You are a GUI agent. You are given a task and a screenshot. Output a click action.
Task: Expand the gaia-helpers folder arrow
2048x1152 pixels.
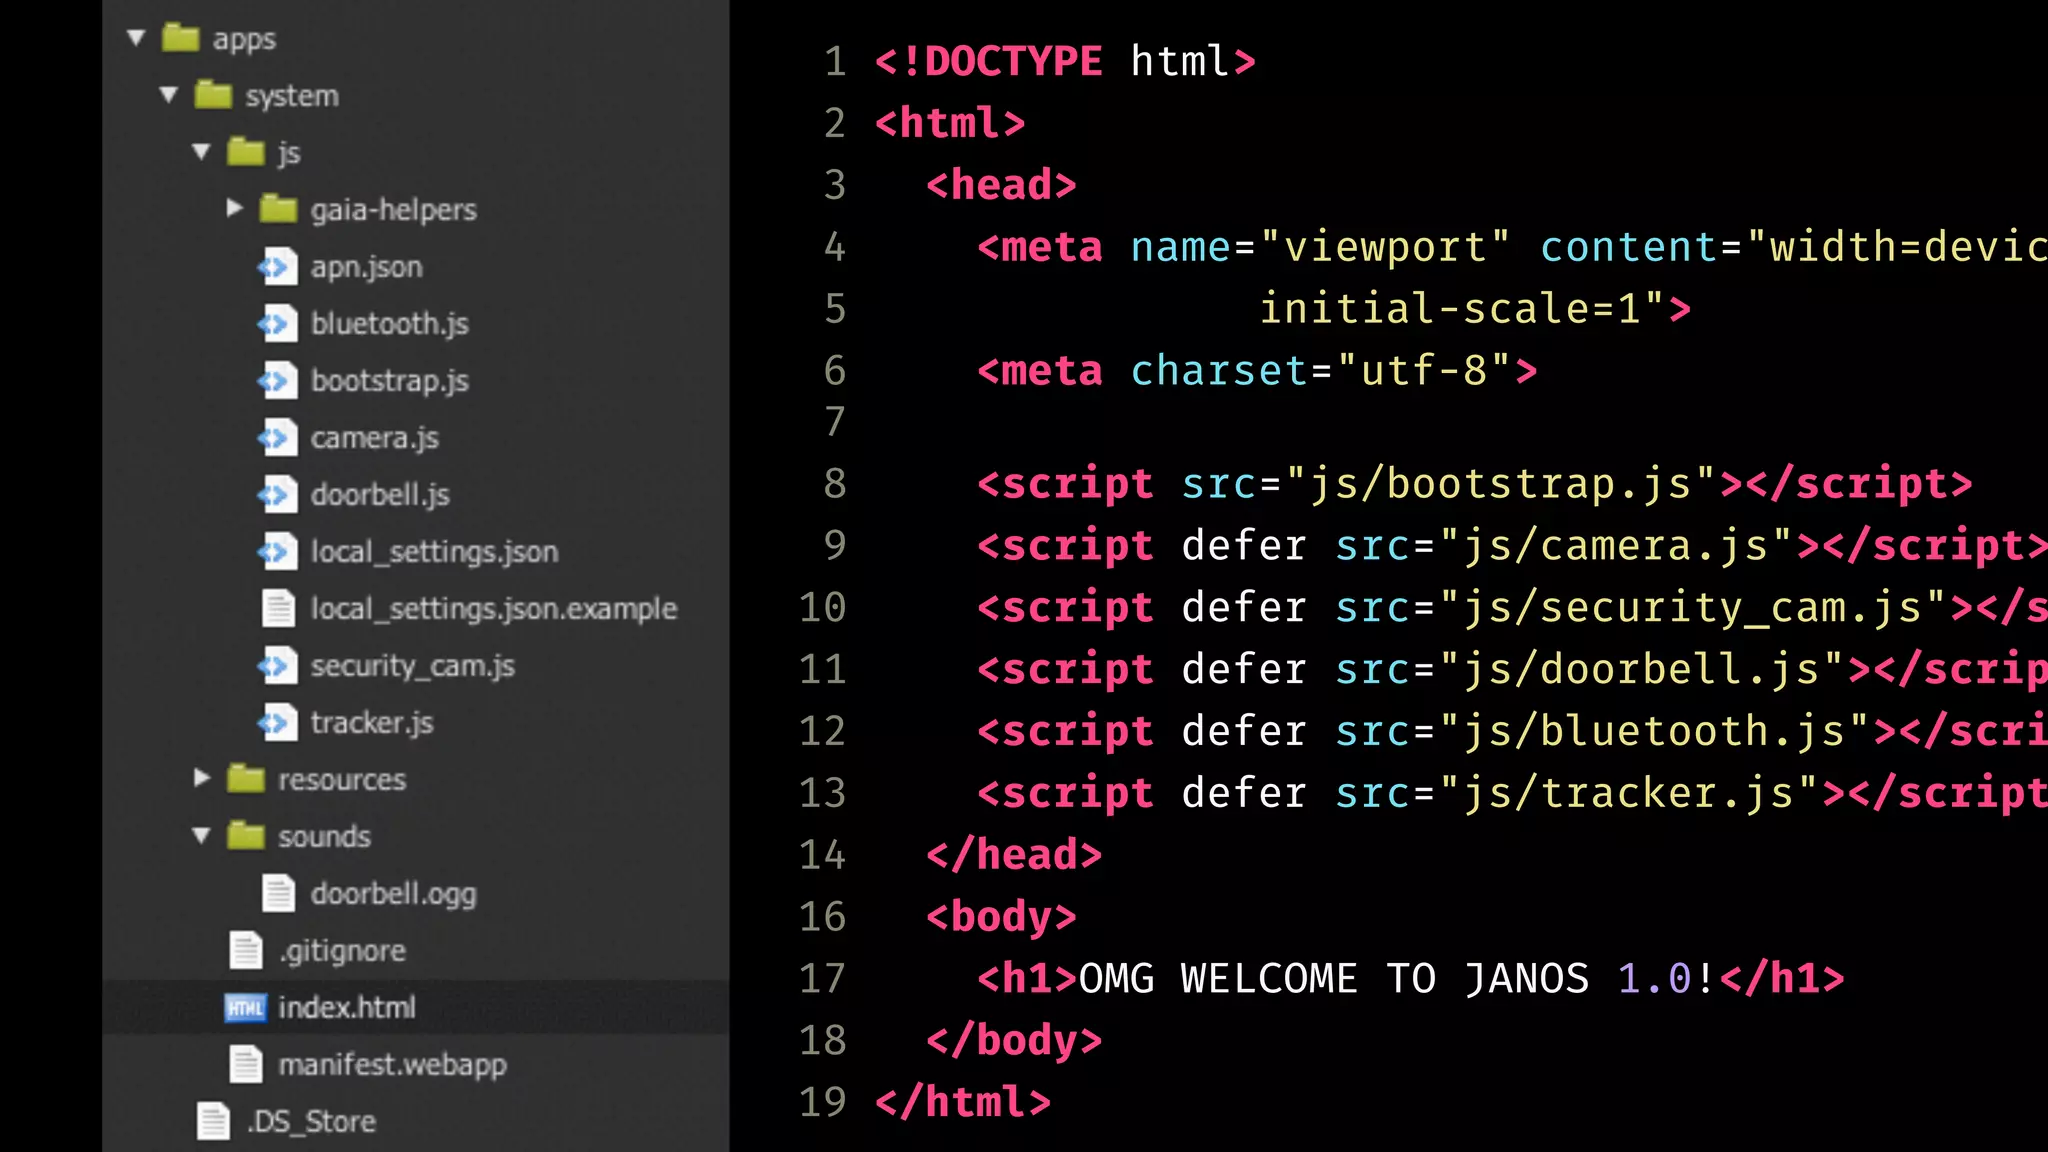tap(235, 208)
